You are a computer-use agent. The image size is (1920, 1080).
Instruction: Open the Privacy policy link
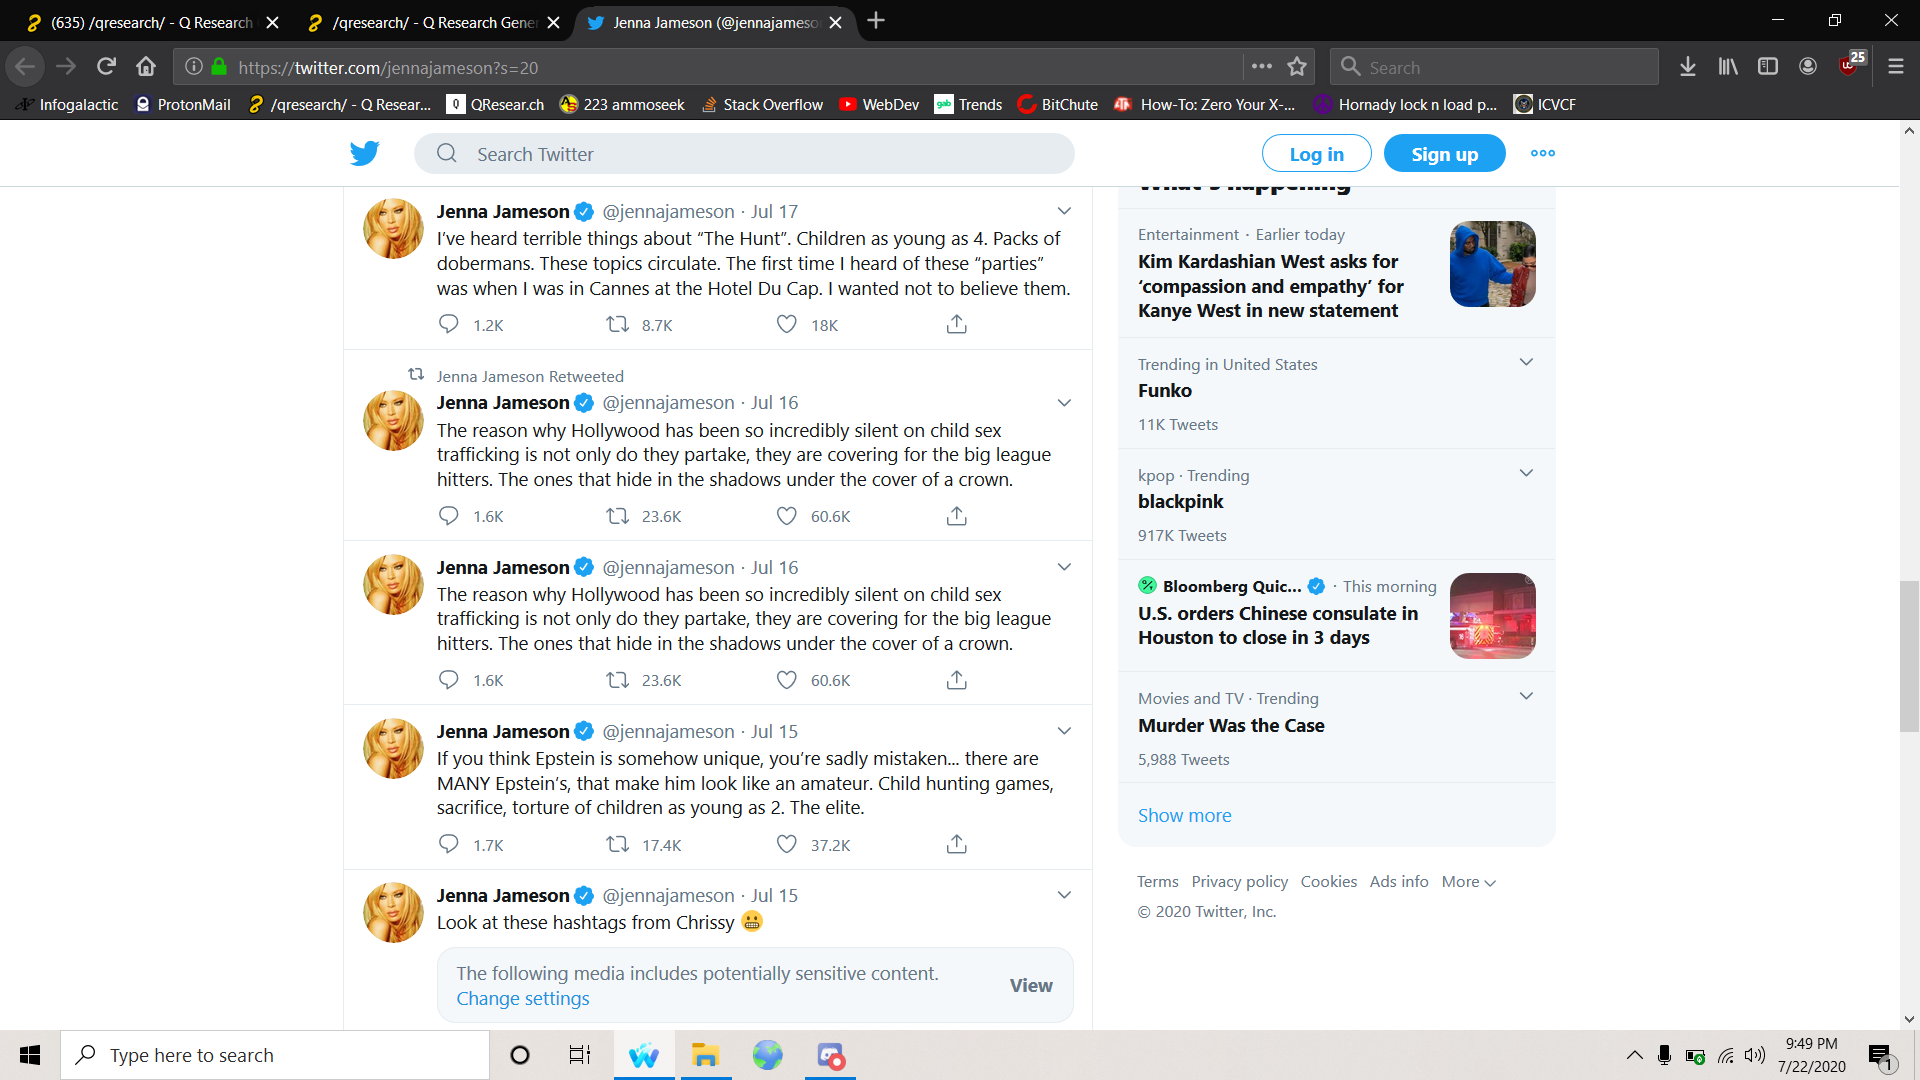[x=1239, y=882]
